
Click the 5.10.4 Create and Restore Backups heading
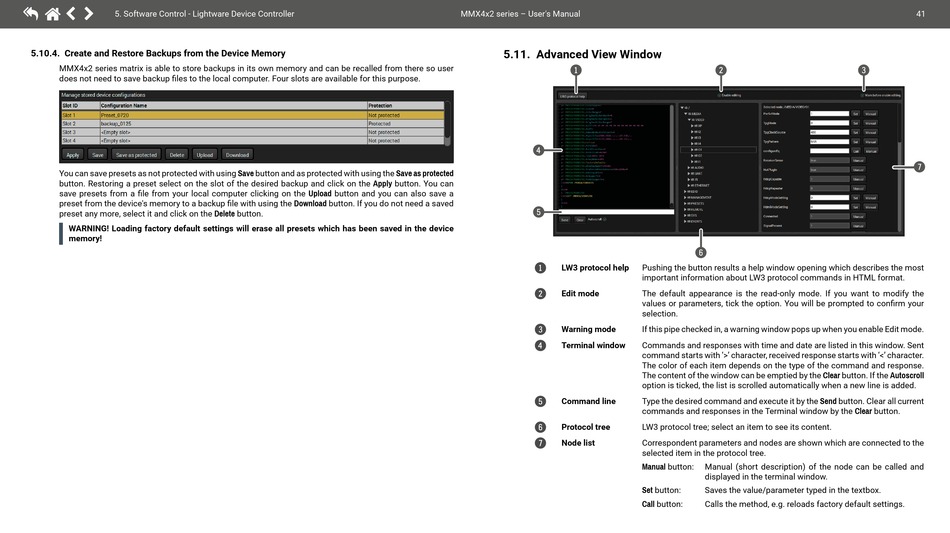(158, 53)
